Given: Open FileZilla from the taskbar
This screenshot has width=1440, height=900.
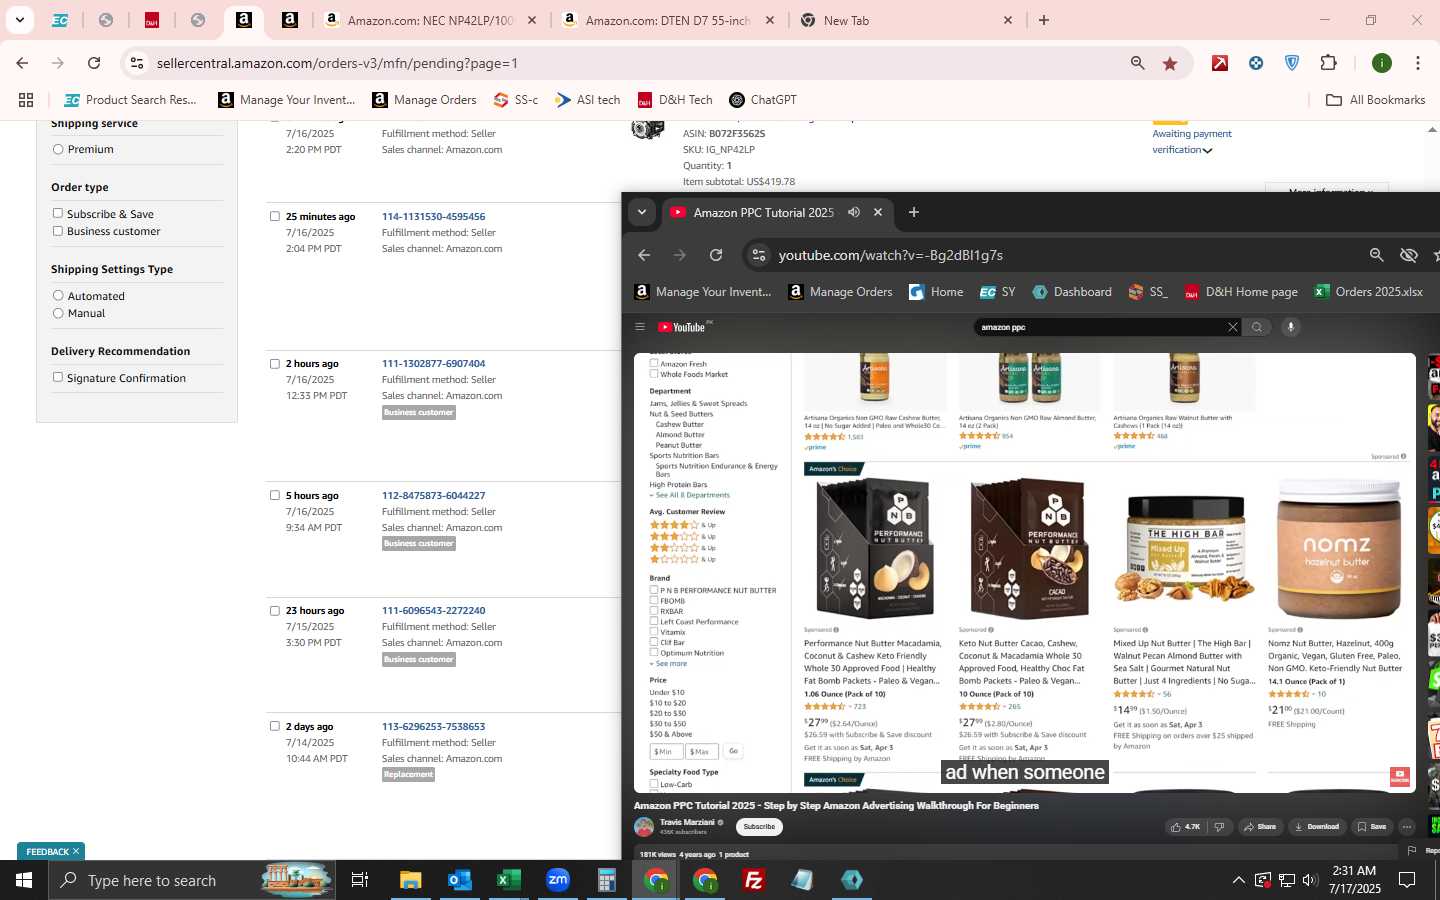Looking at the screenshot, I should [754, 880].
